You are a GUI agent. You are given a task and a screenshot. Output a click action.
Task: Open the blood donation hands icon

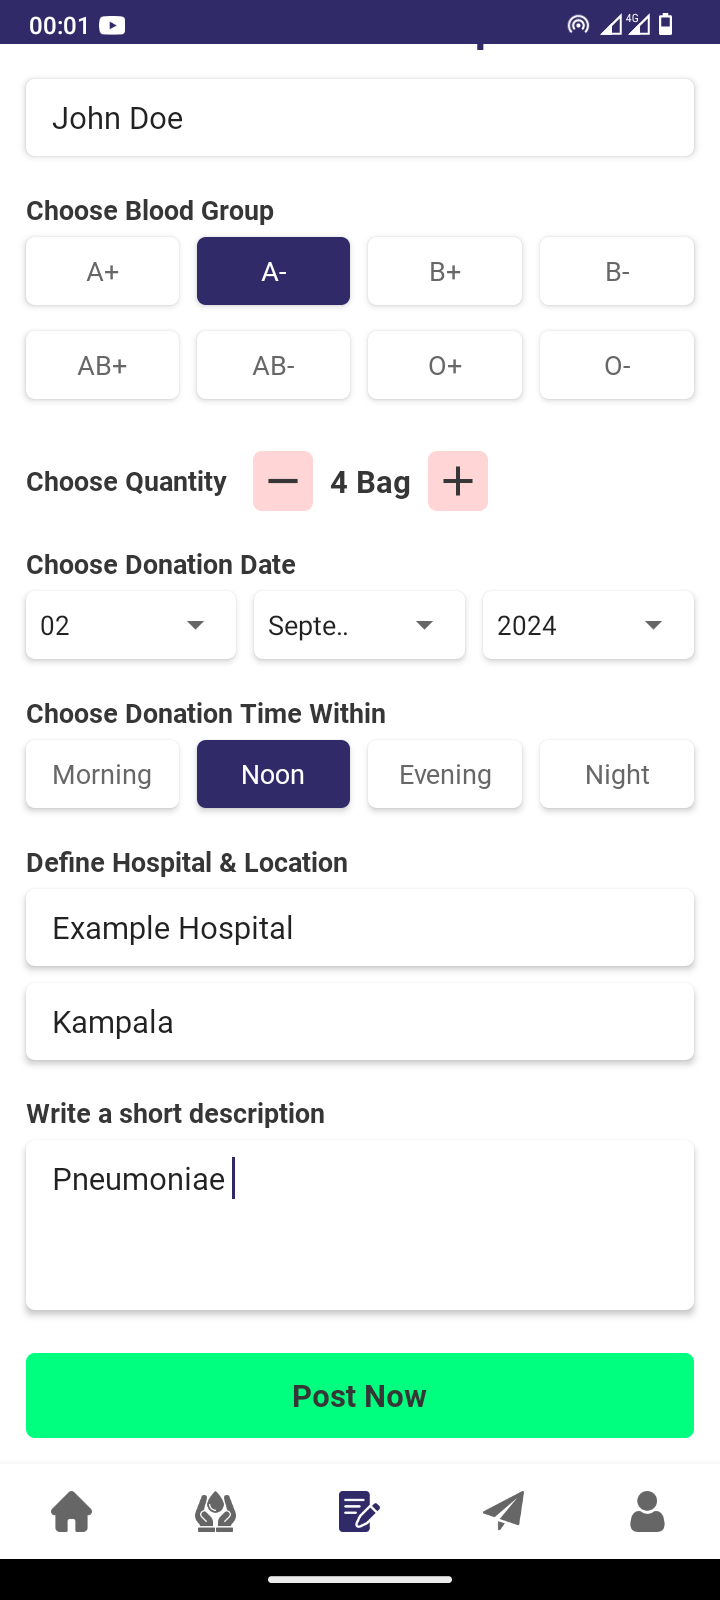215,1511
